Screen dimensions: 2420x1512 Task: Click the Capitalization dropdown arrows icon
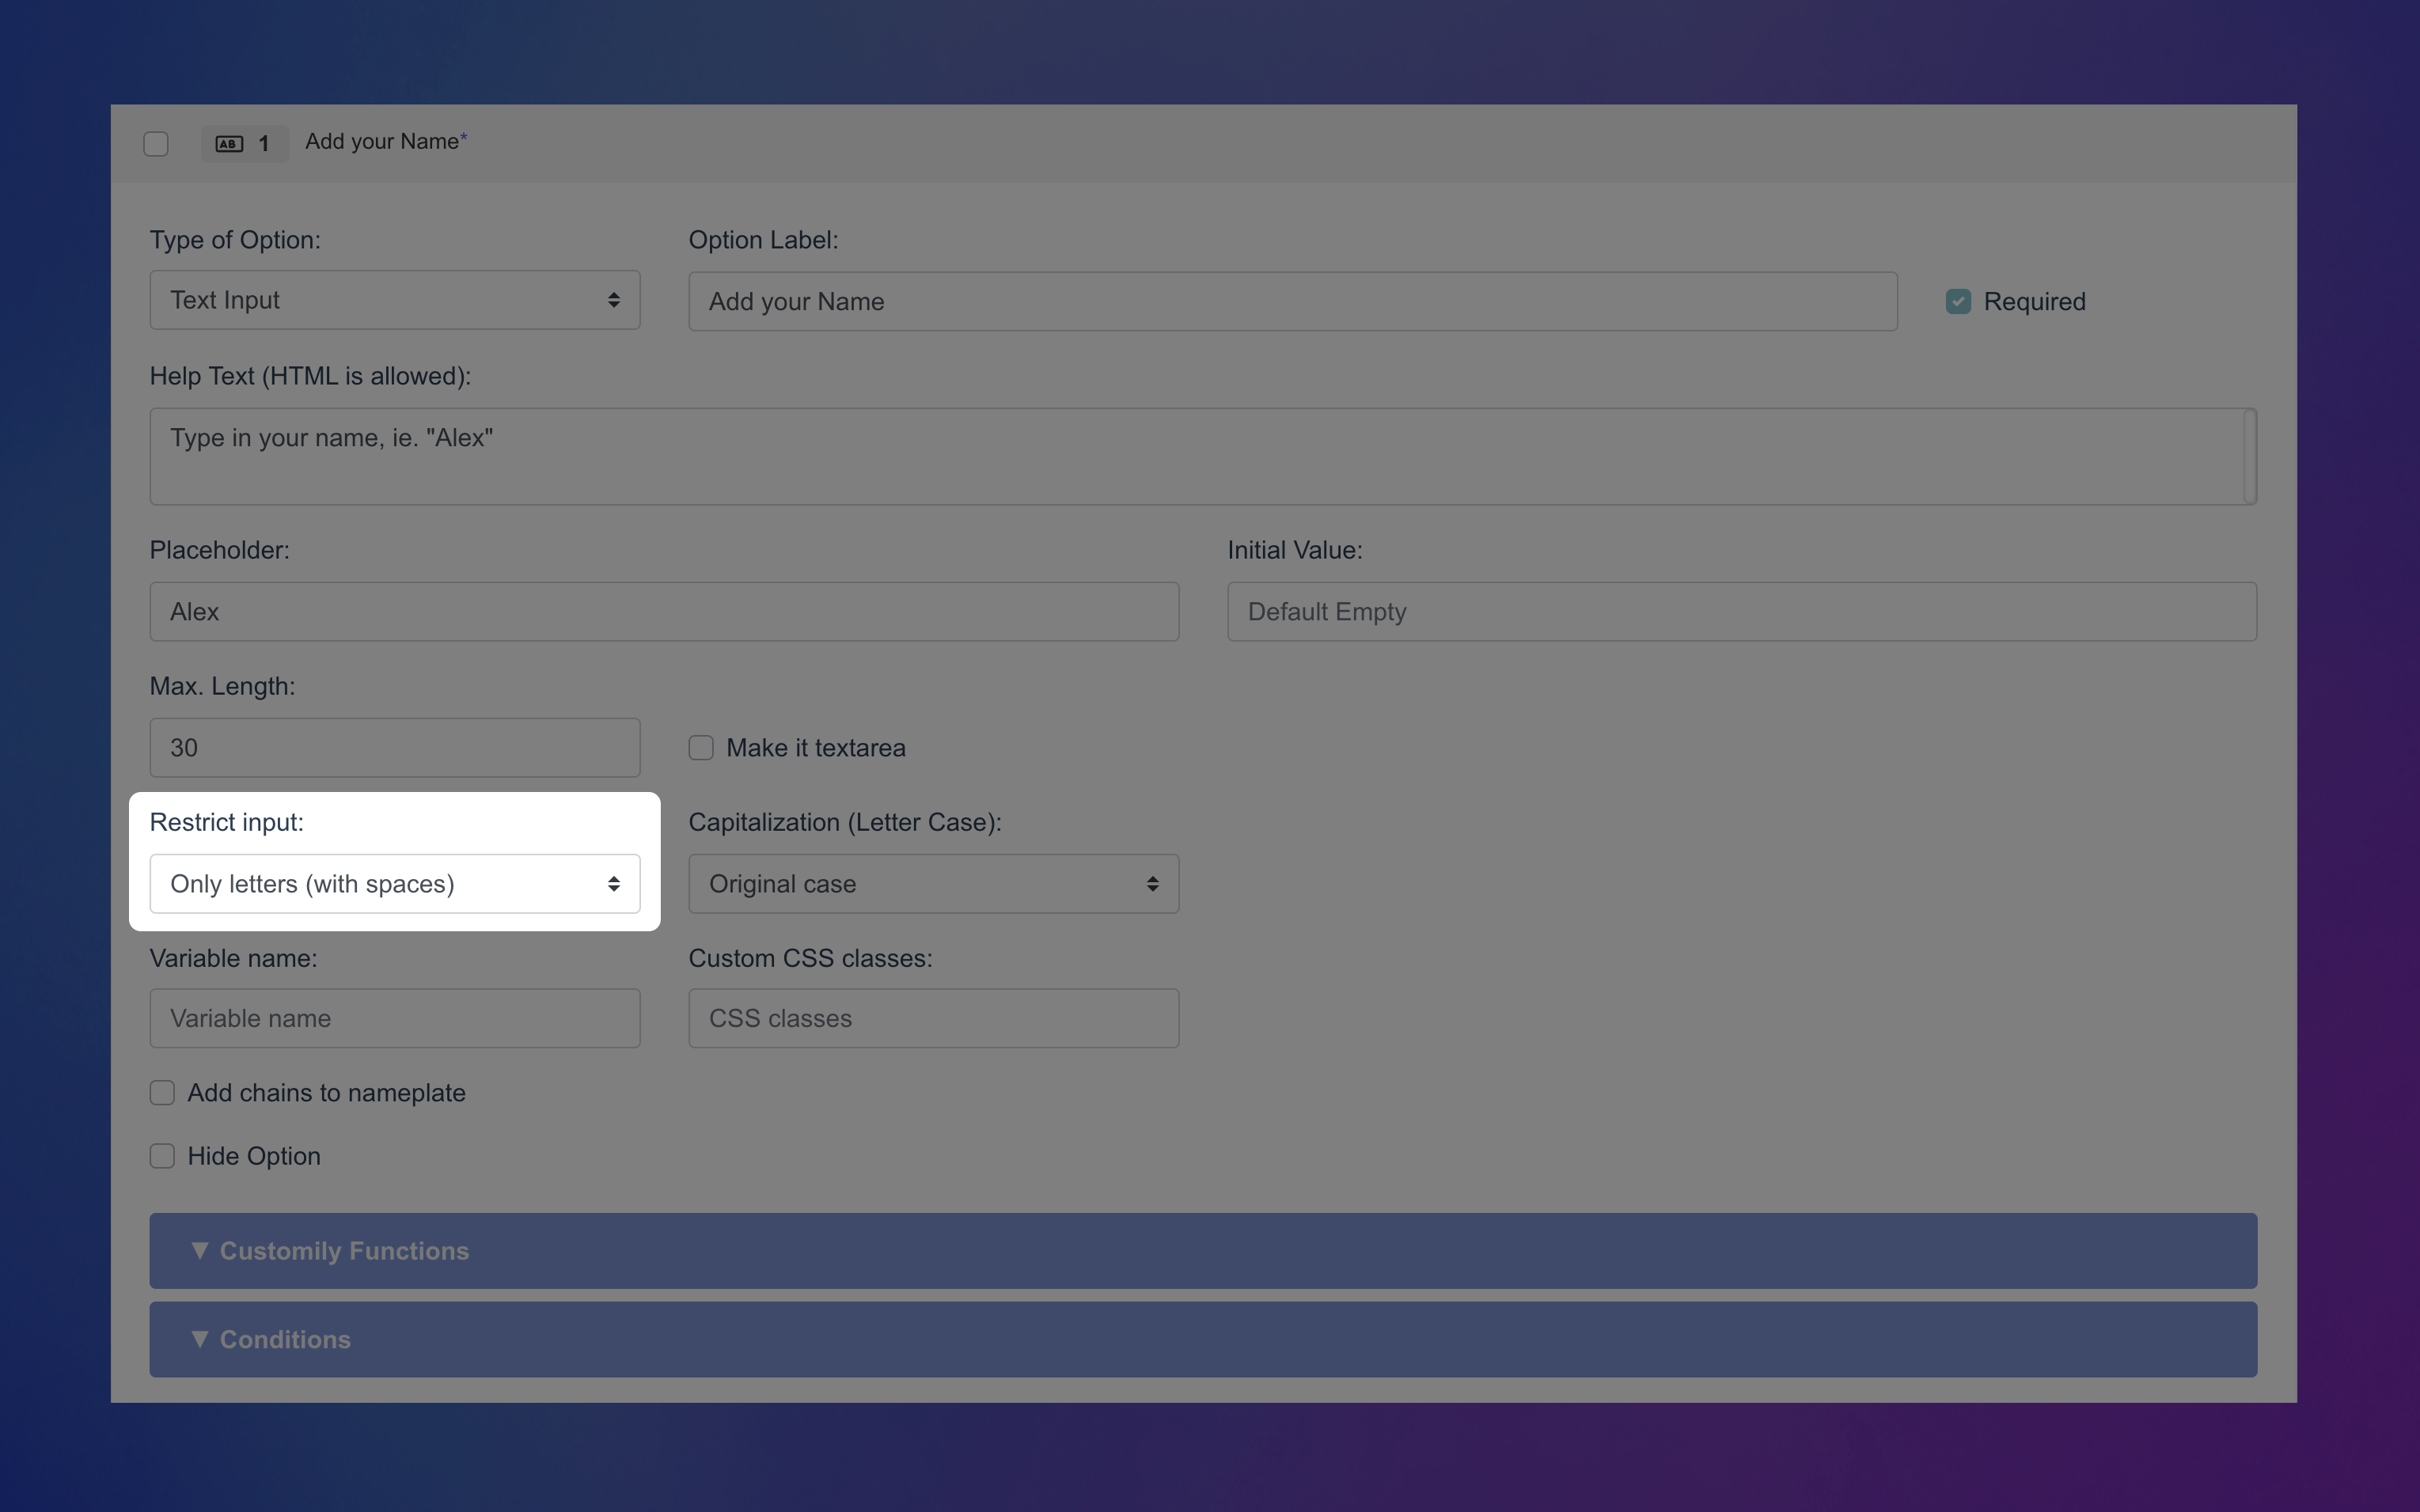coord(1153,883)
